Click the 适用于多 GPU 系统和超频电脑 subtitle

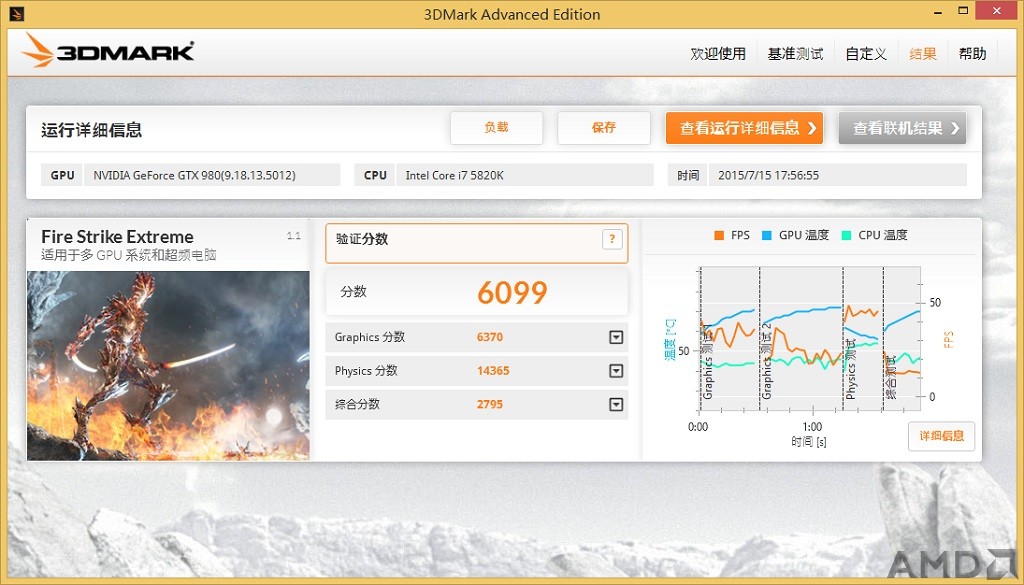(129, 255)
